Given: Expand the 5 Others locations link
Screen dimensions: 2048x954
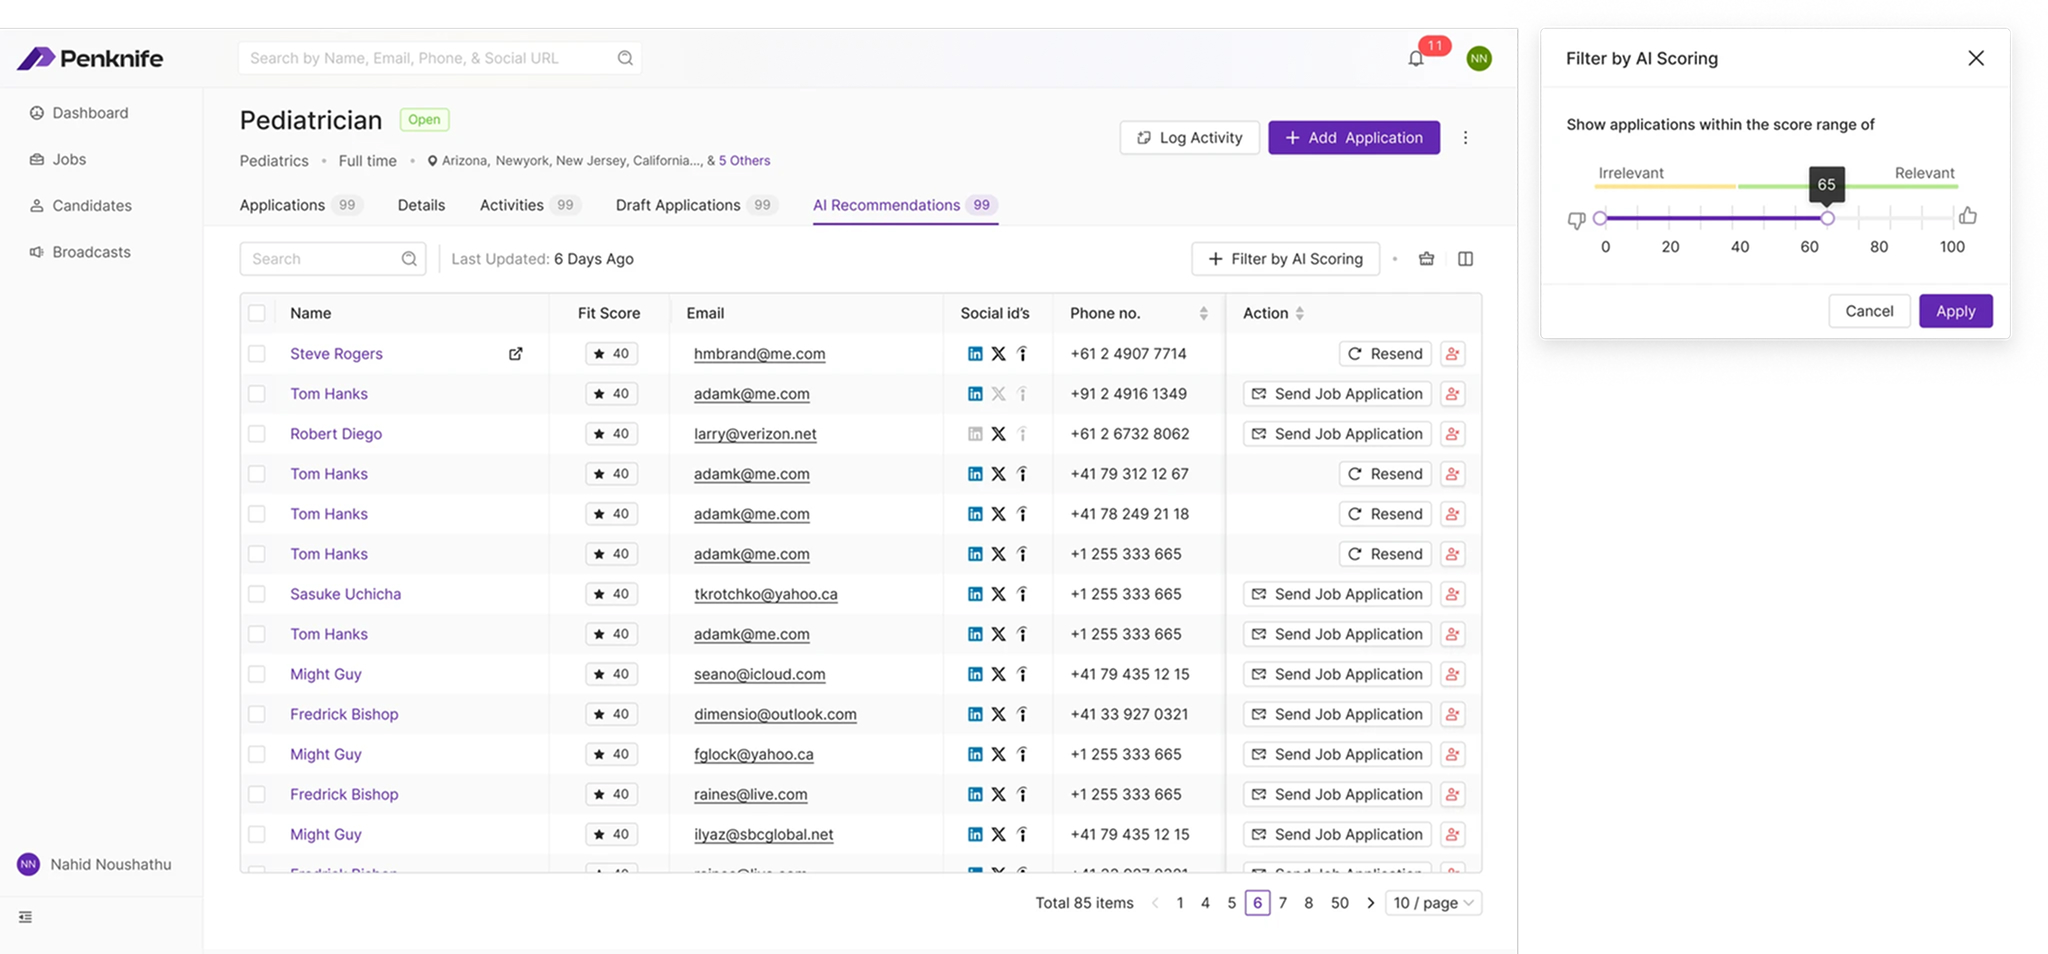Looking at the screenshot, I should 744,161.
